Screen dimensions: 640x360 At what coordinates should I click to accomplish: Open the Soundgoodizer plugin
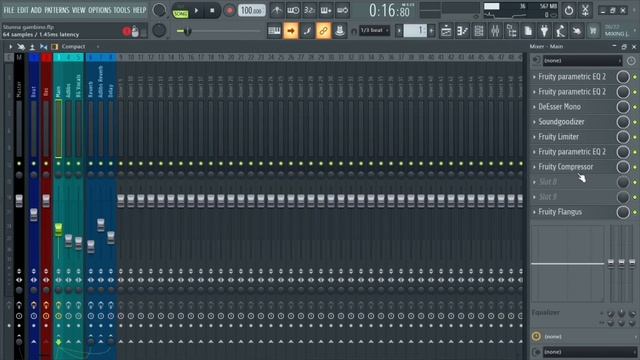561,122
